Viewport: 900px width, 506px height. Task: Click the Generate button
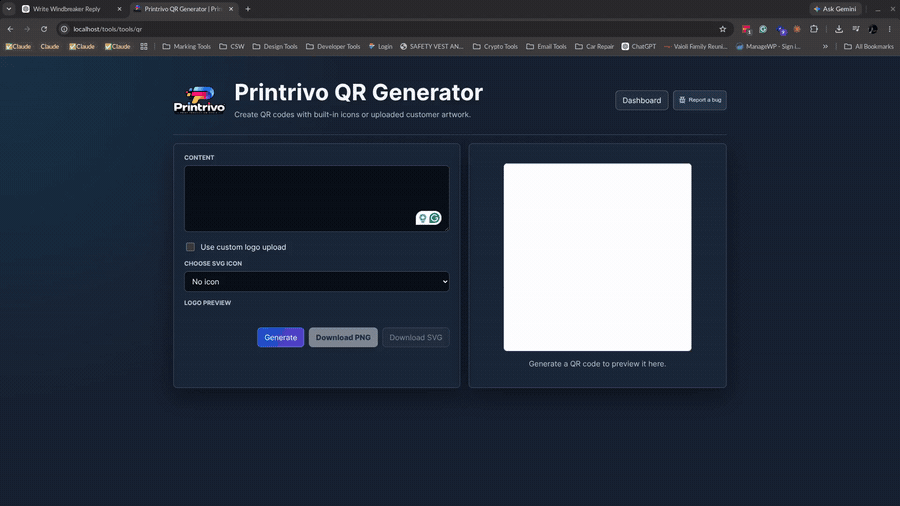coord(280,337)
